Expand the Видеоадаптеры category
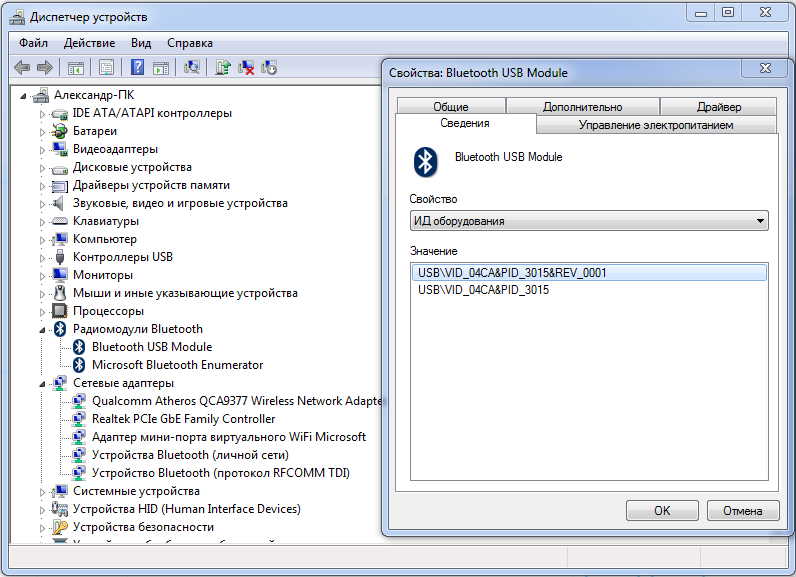The image size is (796, 577). (x=43, y=150)
